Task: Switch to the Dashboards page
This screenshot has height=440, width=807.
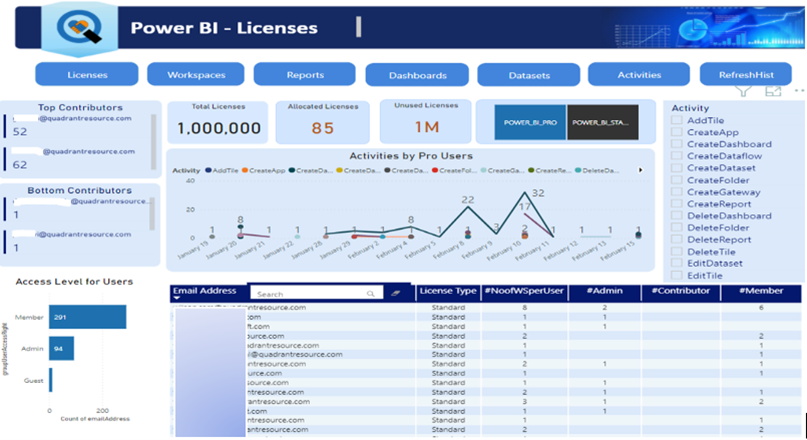Action: [416, 75]
